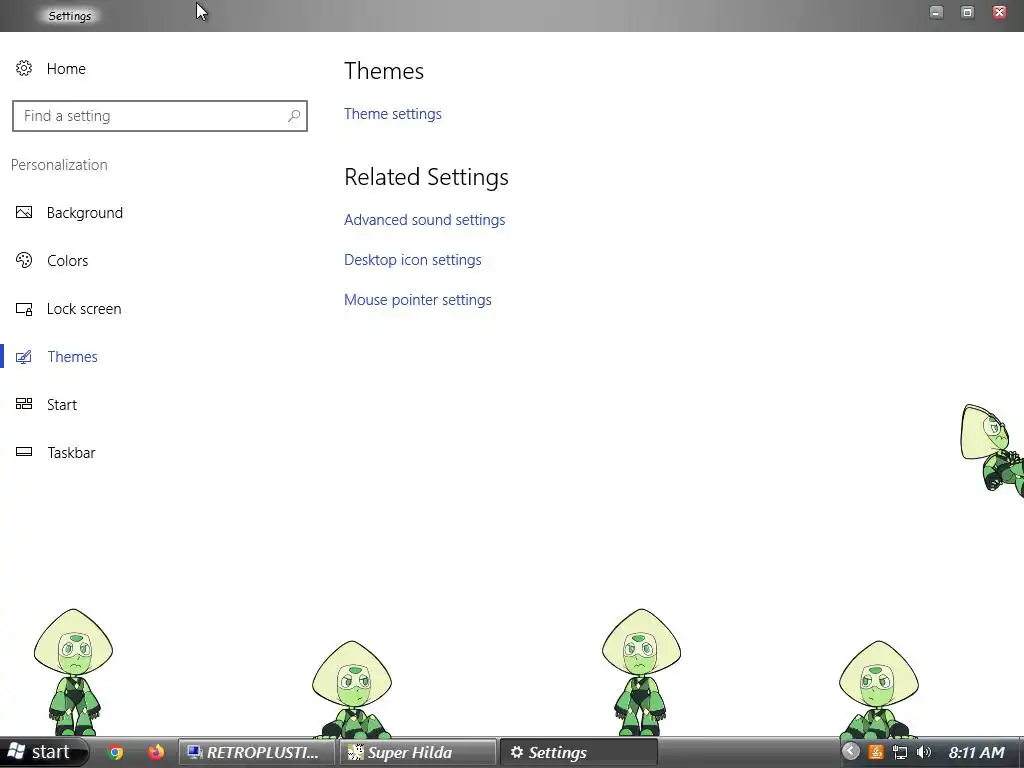Click the magnifier icon in search box

294,116
